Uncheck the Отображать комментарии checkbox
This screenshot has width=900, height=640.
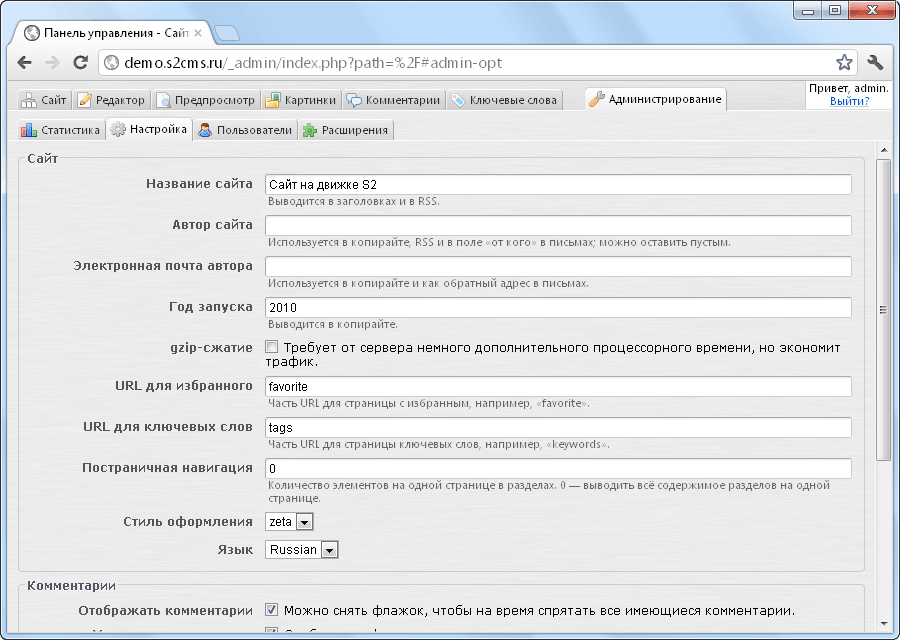[272, 609]
